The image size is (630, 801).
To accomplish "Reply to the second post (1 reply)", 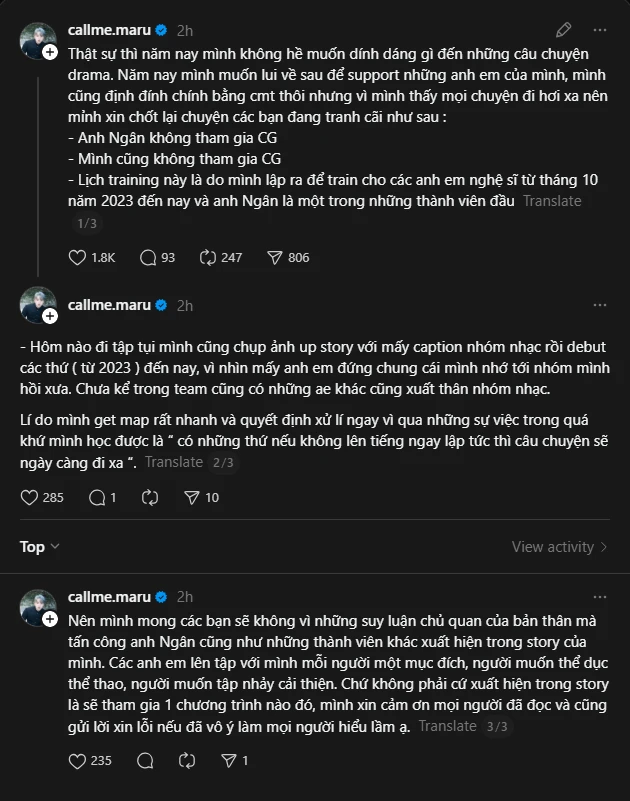I will 97,497.
